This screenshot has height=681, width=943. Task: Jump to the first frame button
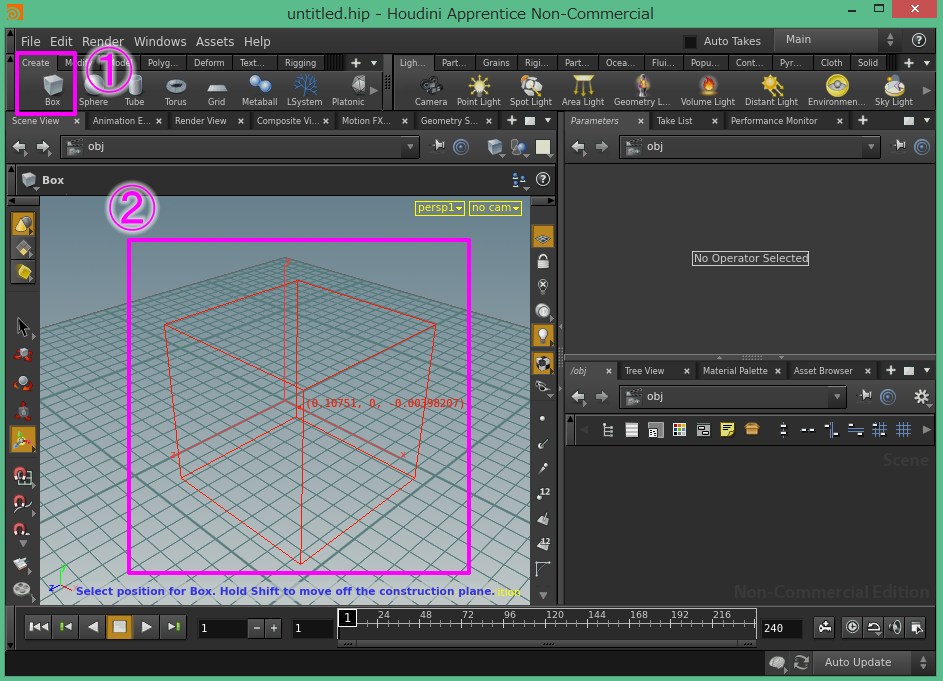tap(38, 627)
